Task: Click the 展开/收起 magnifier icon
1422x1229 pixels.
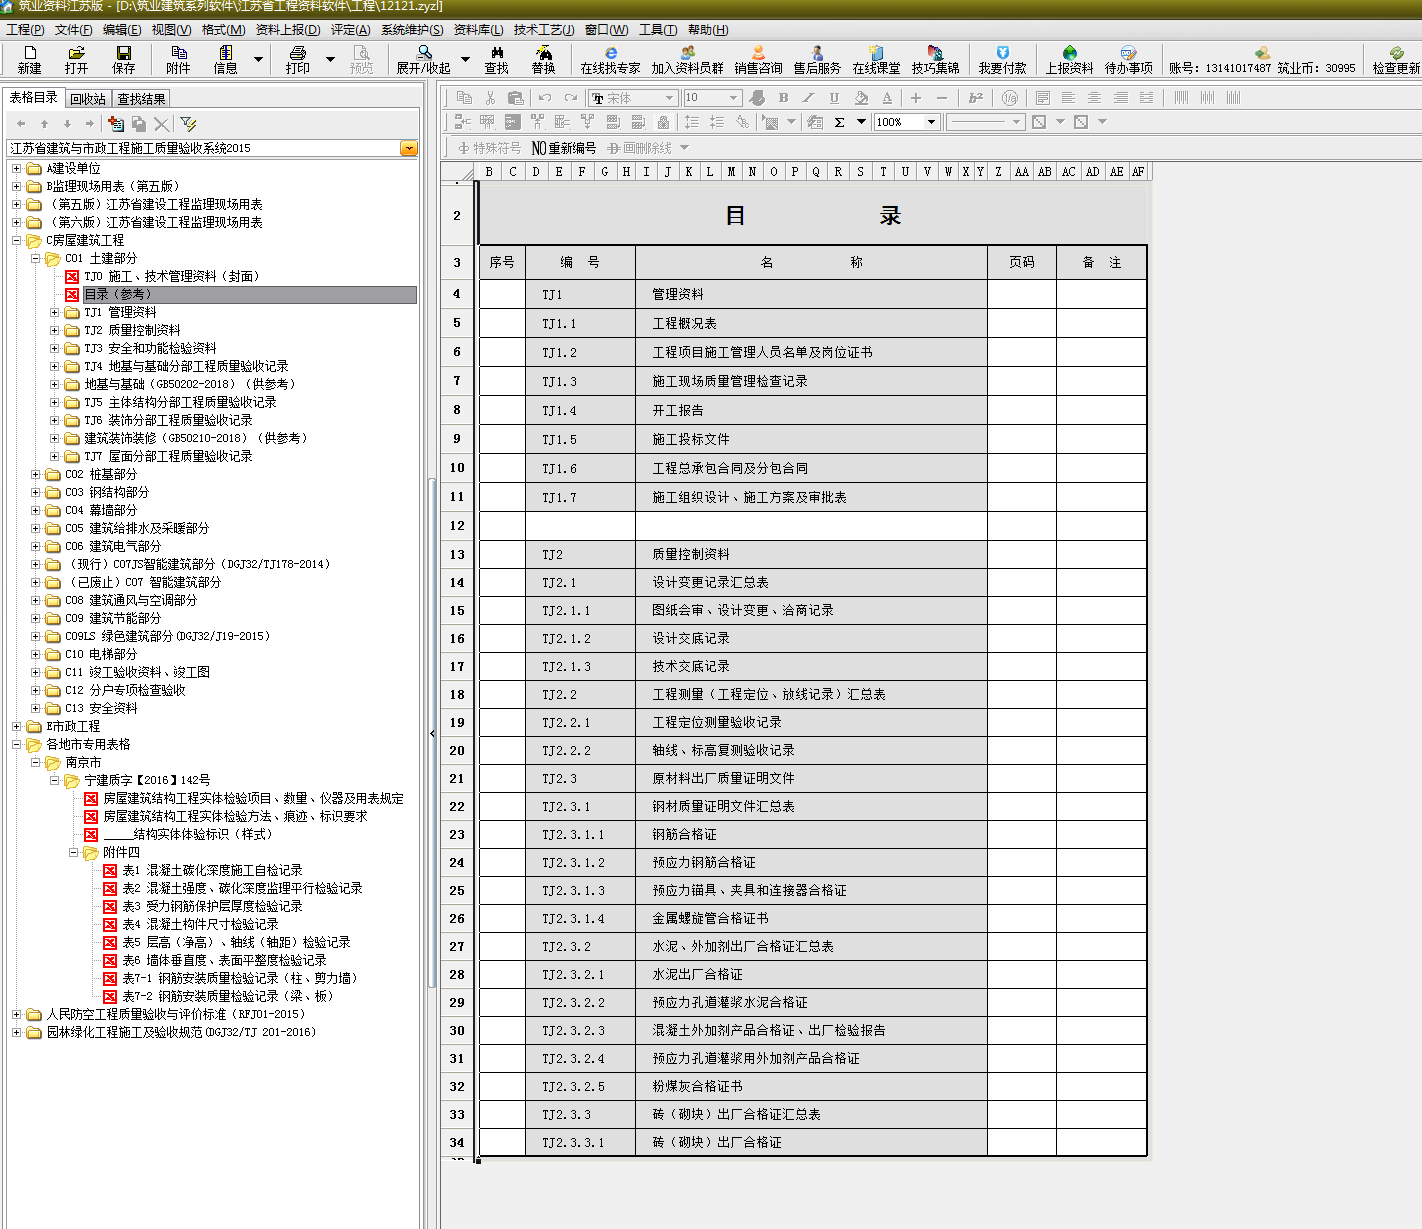Action: pyautogui.click(x=424, y=59)
